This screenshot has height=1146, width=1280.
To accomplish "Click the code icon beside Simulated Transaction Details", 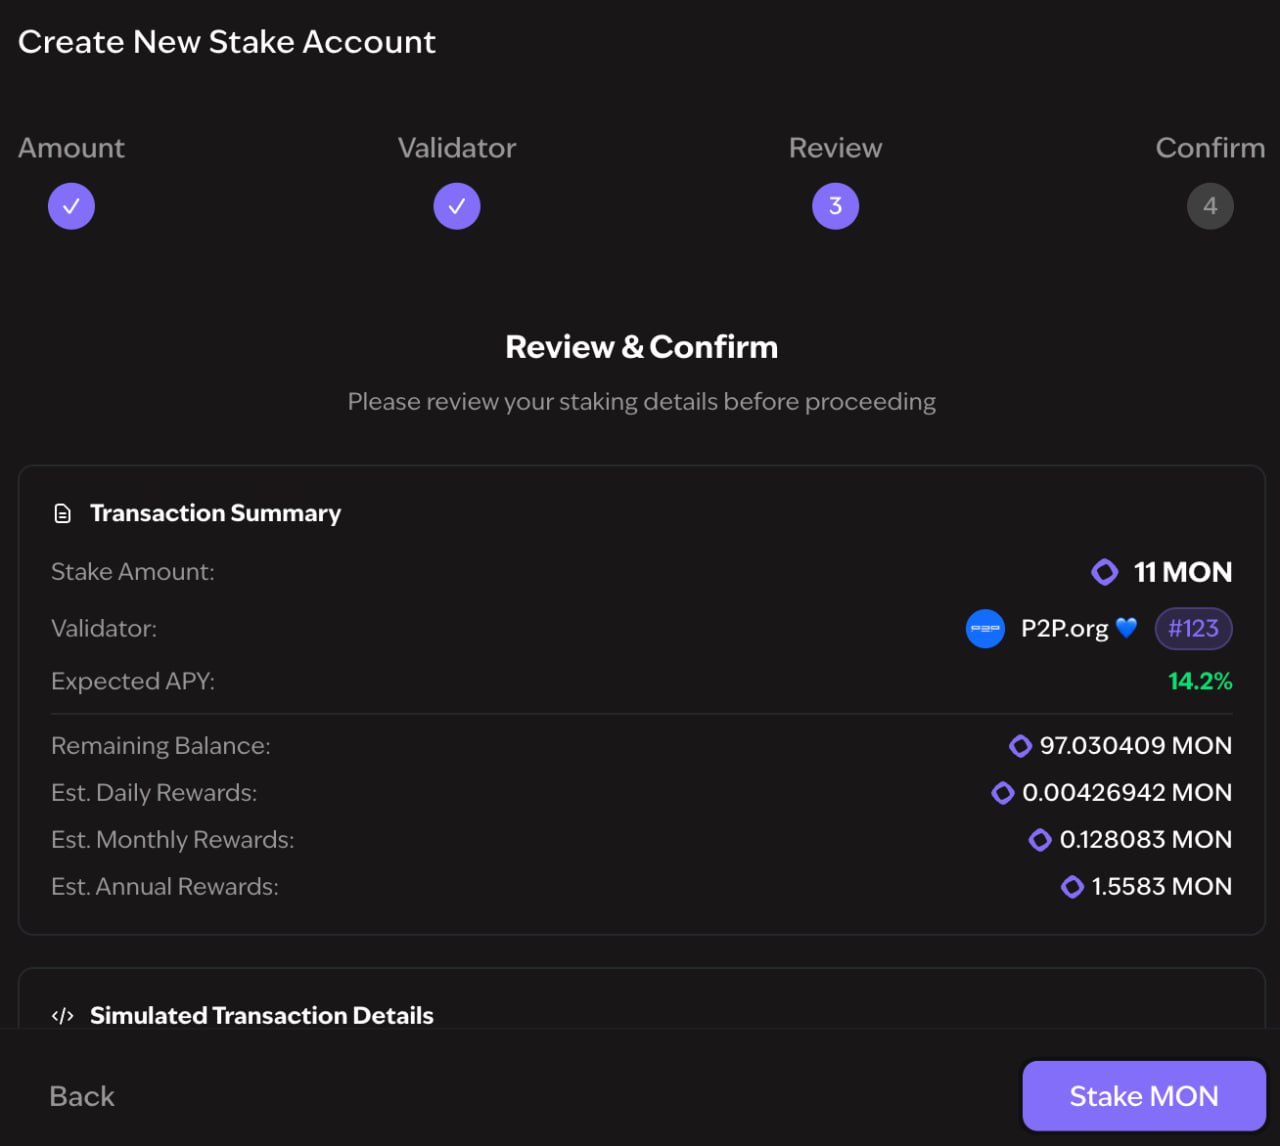I will 63,1016.
